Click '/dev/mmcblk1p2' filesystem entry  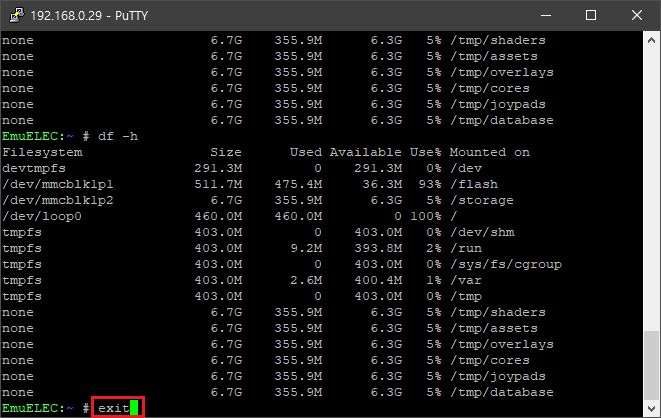click(58, 201)
